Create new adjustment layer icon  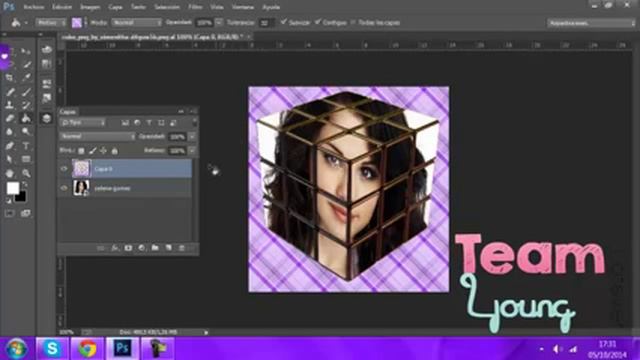(x=142, y=248)
